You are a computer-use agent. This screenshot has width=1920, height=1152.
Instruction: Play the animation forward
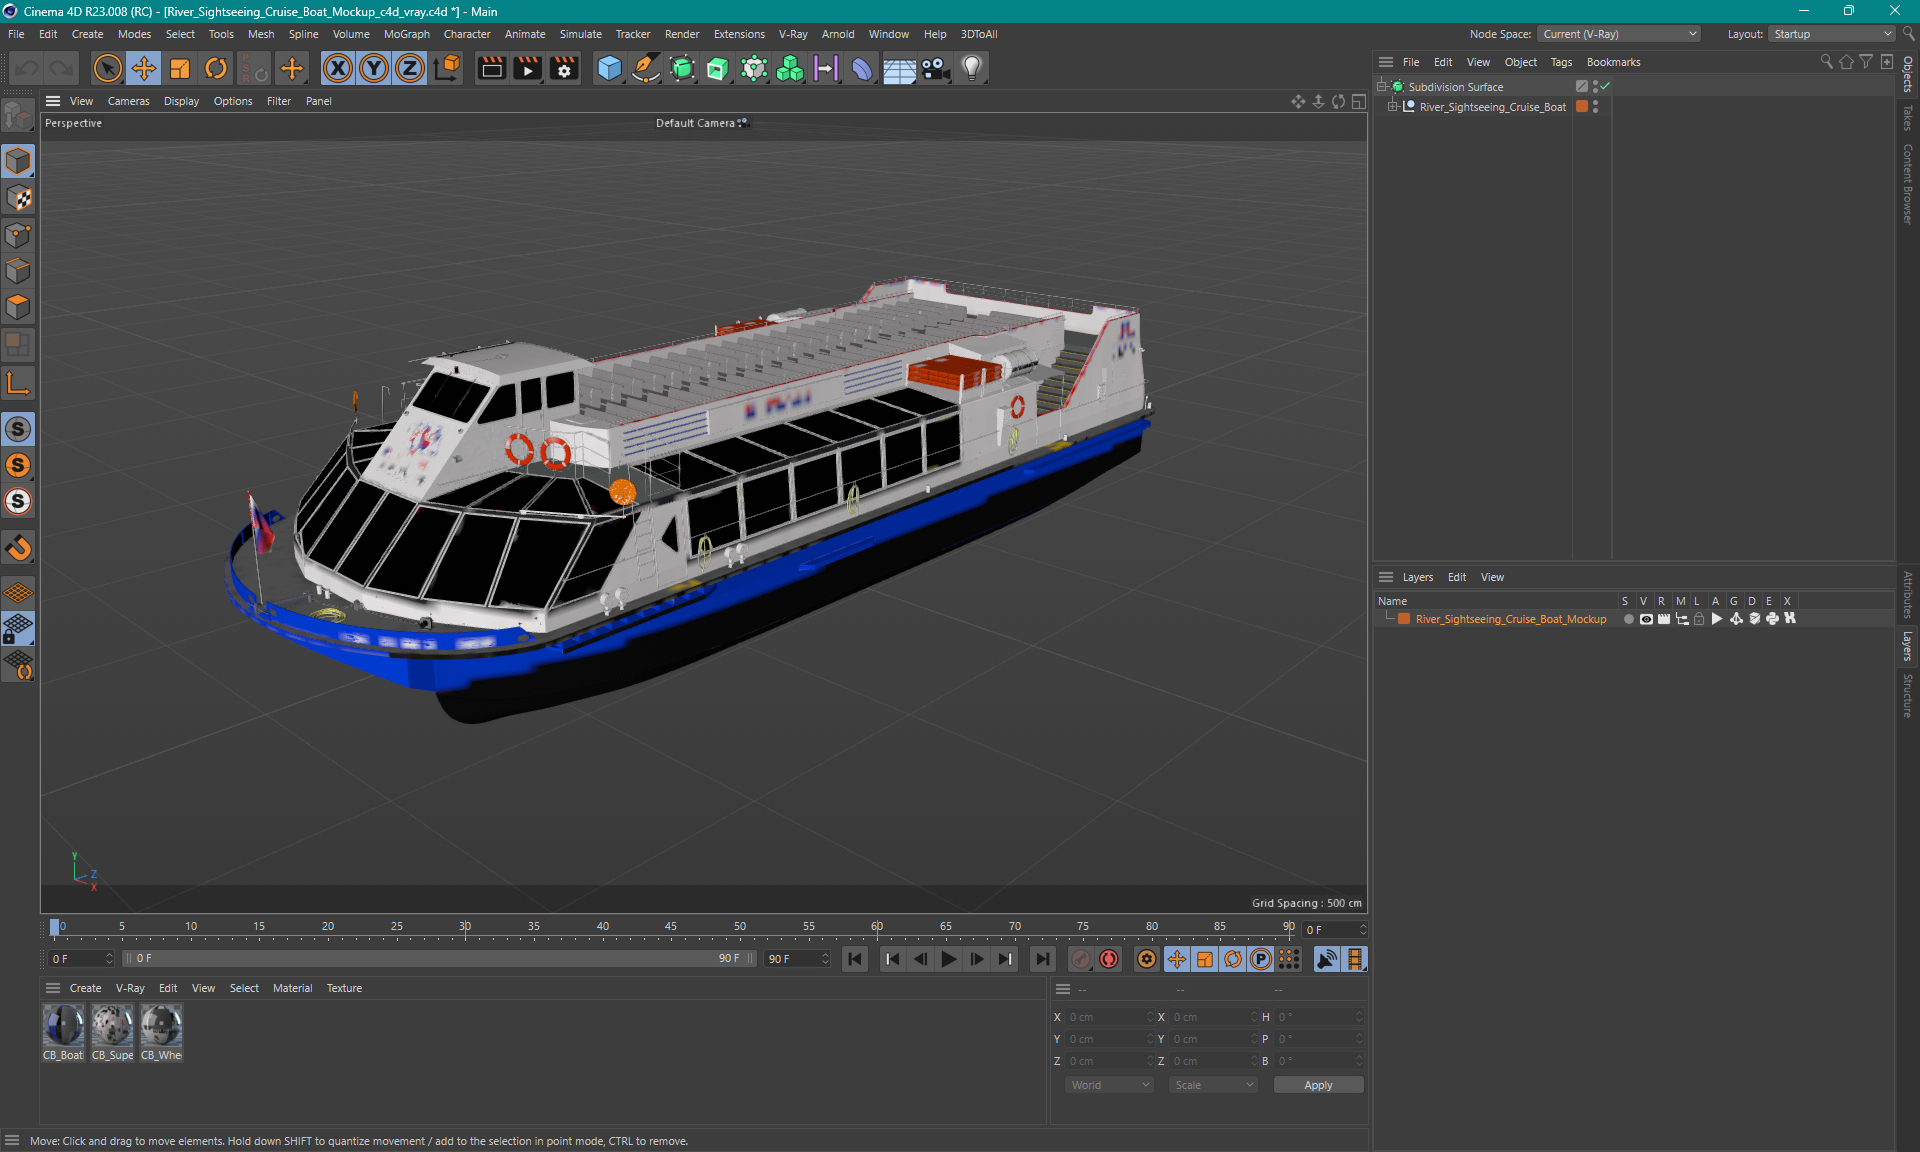point(949,959)
